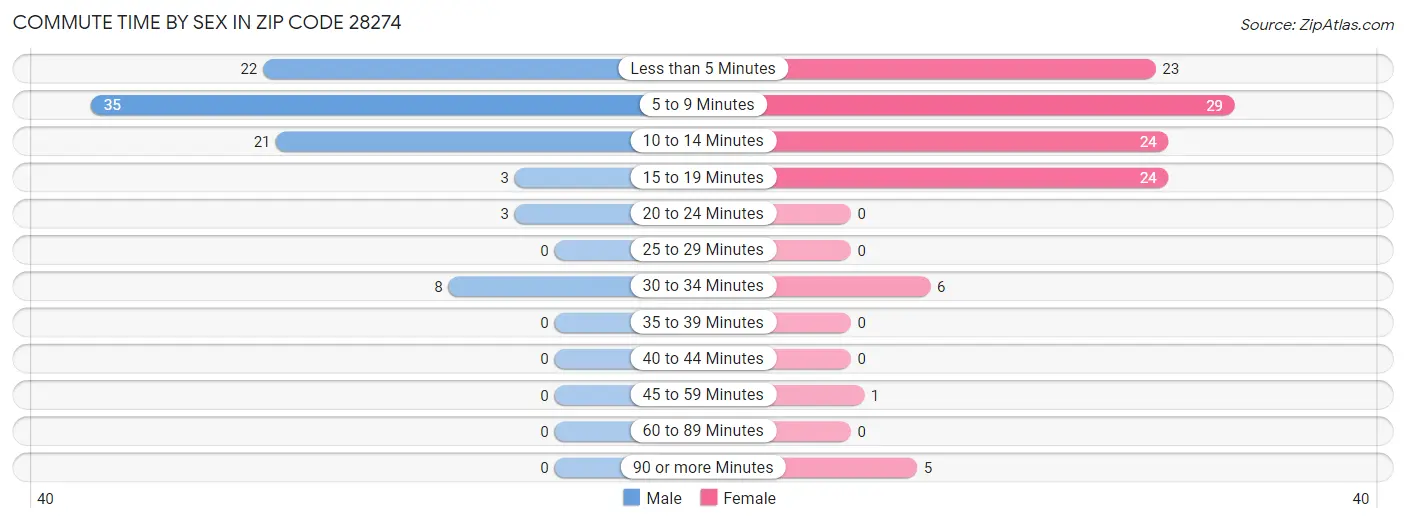
Task: Click the female 90 or more Minutes bar
Action: pyautogui.click(x=846, y=468)
